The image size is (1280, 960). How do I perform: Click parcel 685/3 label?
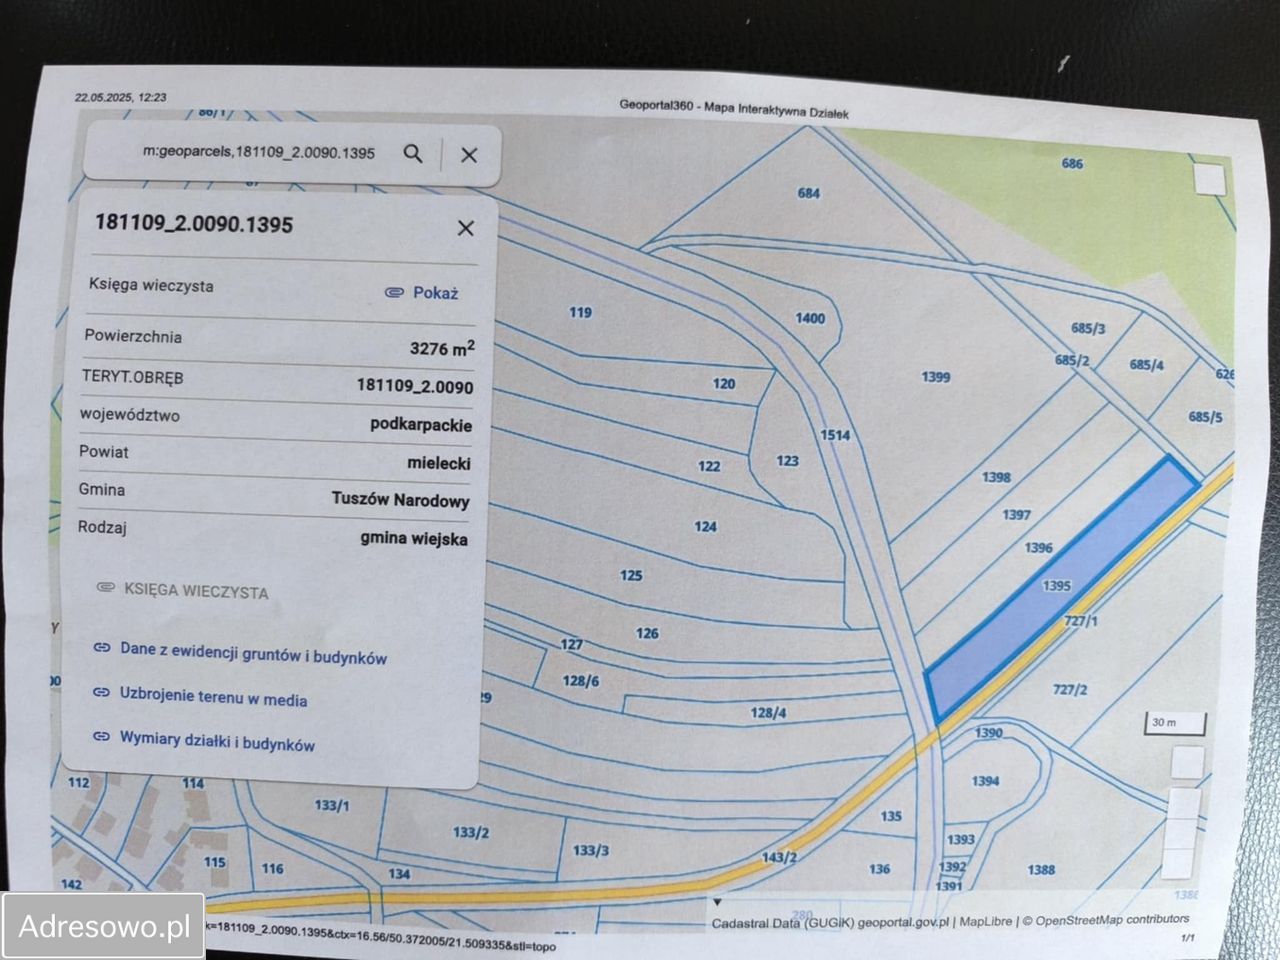[x=1088, y=328]
